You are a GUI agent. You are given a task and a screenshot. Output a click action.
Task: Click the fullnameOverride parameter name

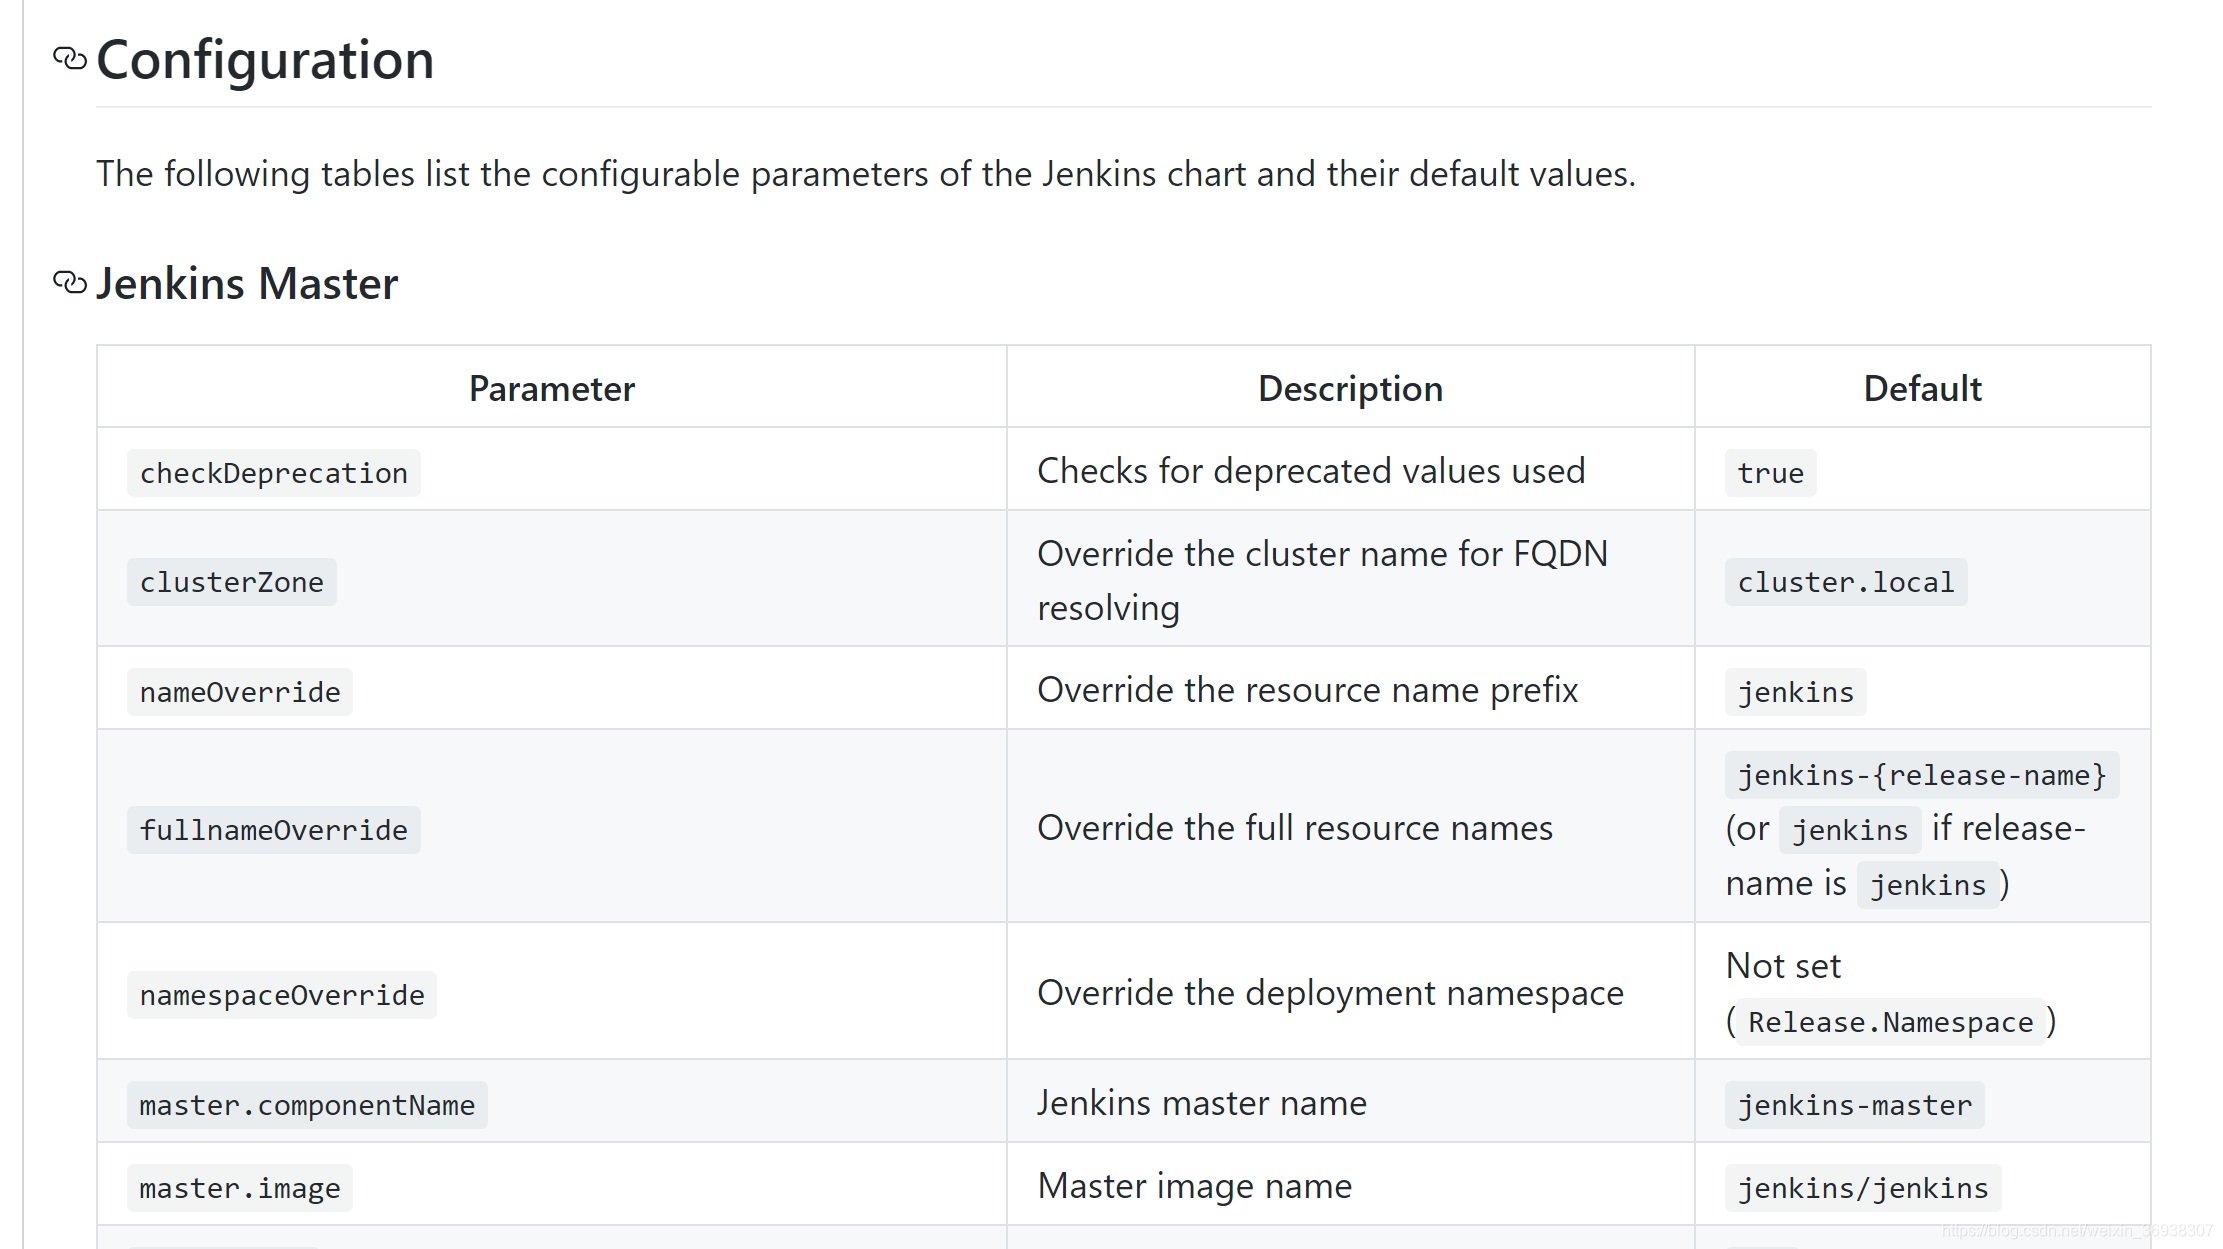274,829
